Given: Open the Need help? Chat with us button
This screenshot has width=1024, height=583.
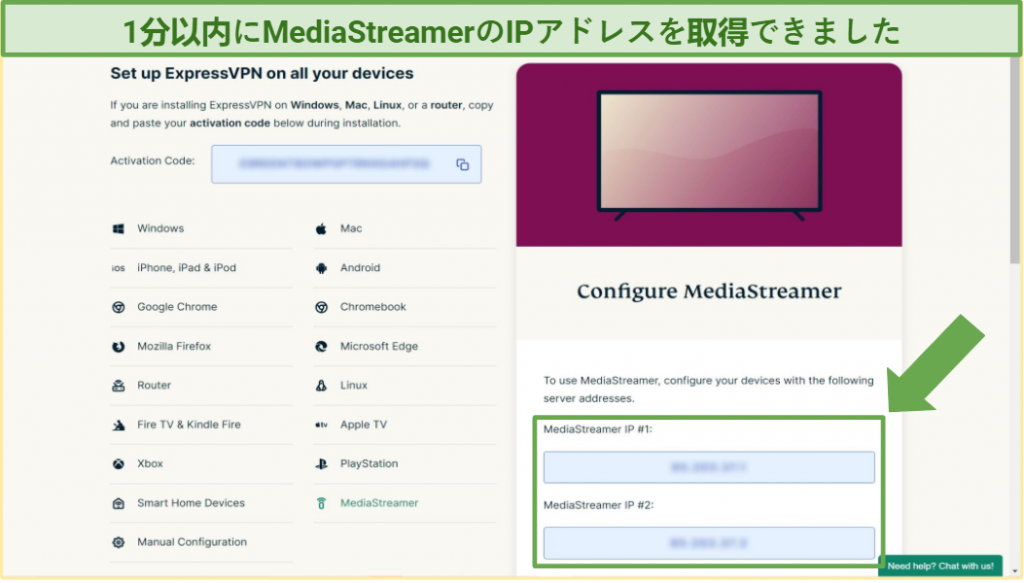Looking at the screenshot, I should point(940,567).
